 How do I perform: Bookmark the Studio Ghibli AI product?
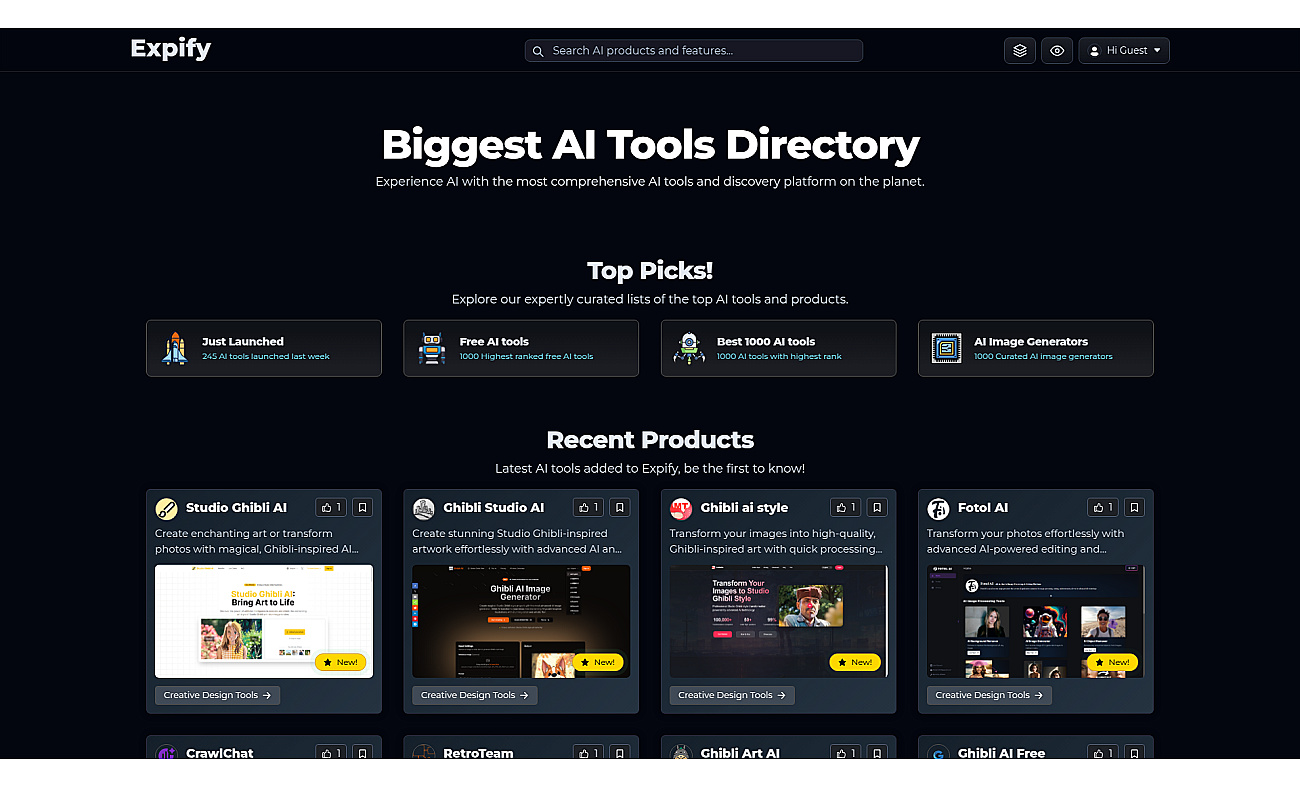click(x=363, y=508)
